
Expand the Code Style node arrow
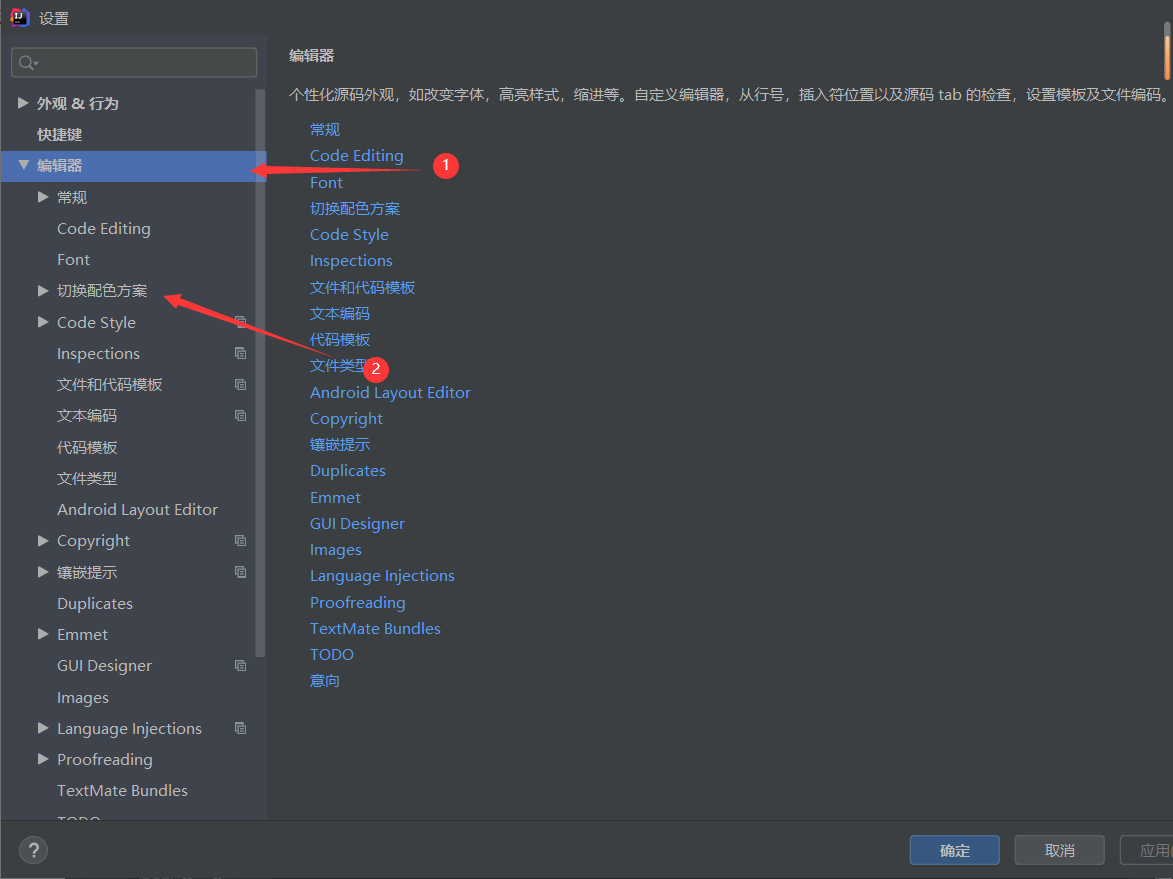[43, 322]
